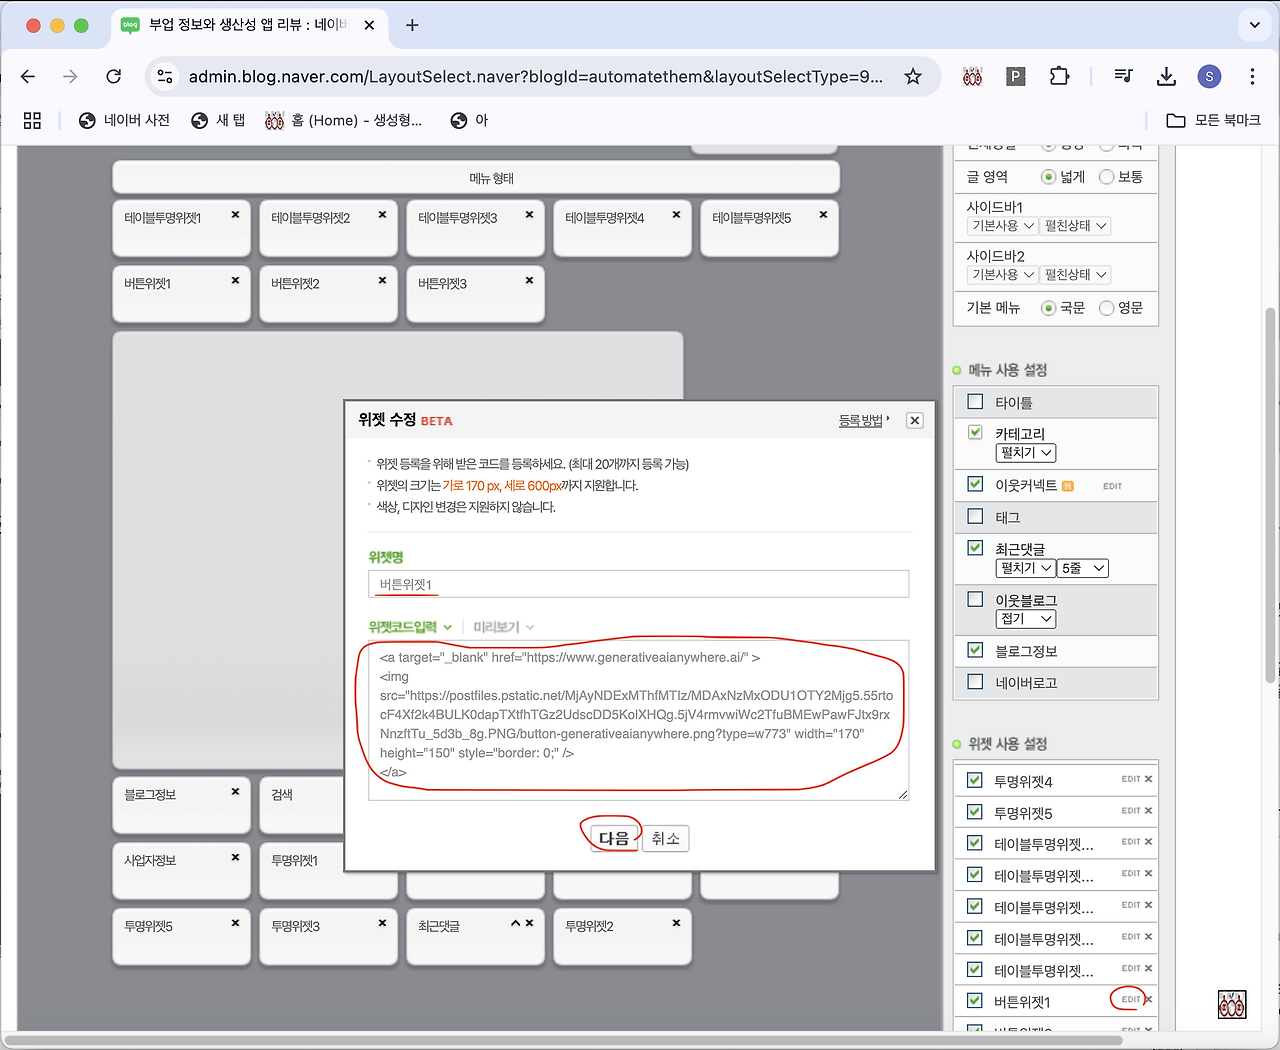Open the Chrome downloads icon
The height and width of the screenshot is (1050, 1280).
coord(1166,77)
